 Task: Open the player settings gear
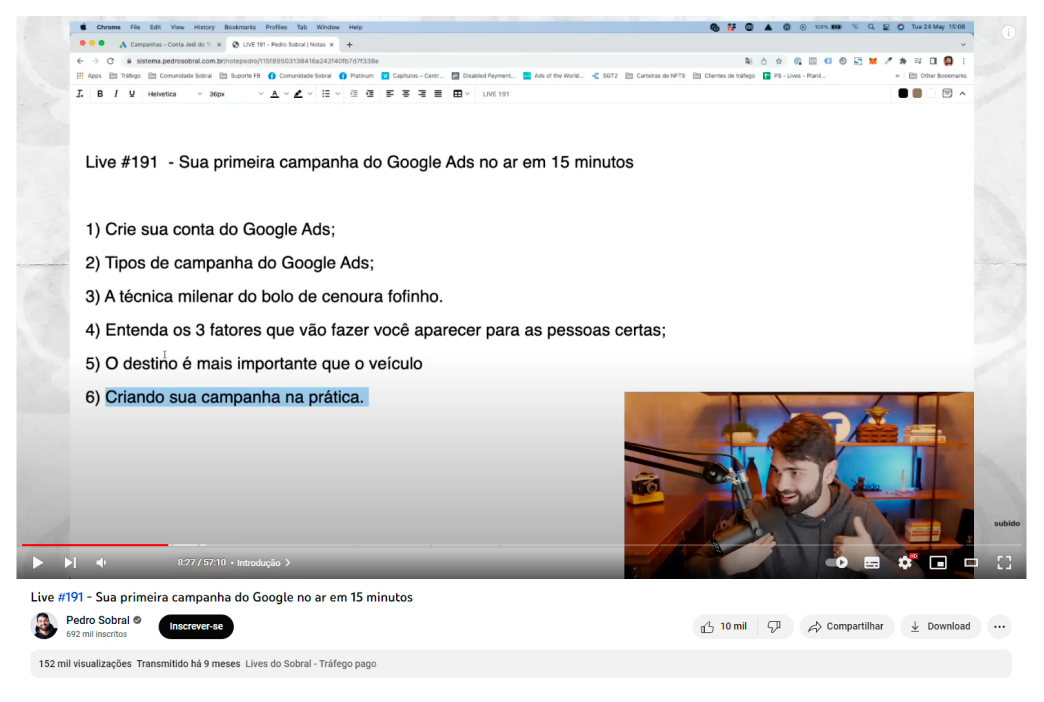[905, 563]
